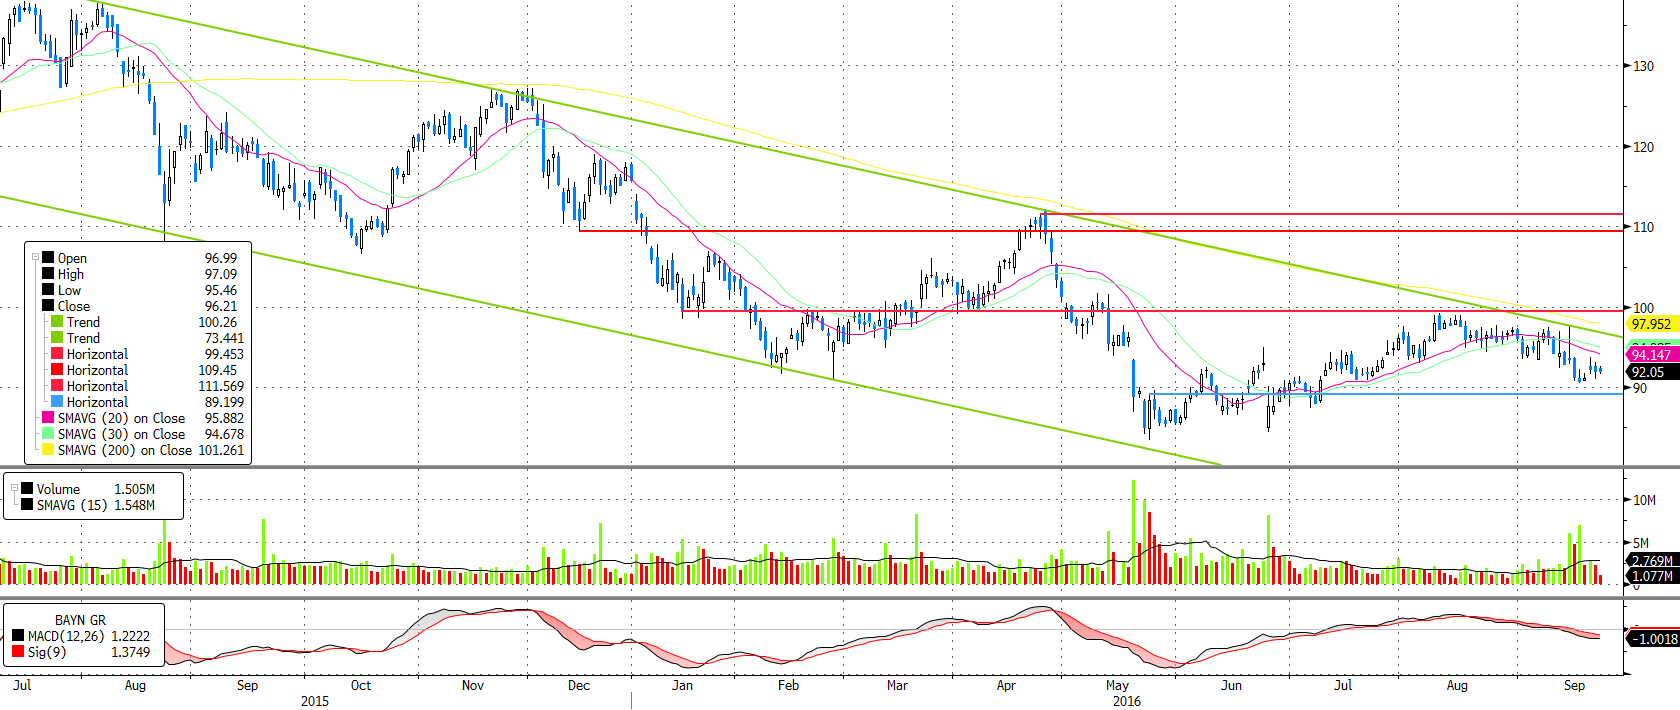Click the Open value 96.99
This screenshot has height=710, width=1680.
(221, 258)
